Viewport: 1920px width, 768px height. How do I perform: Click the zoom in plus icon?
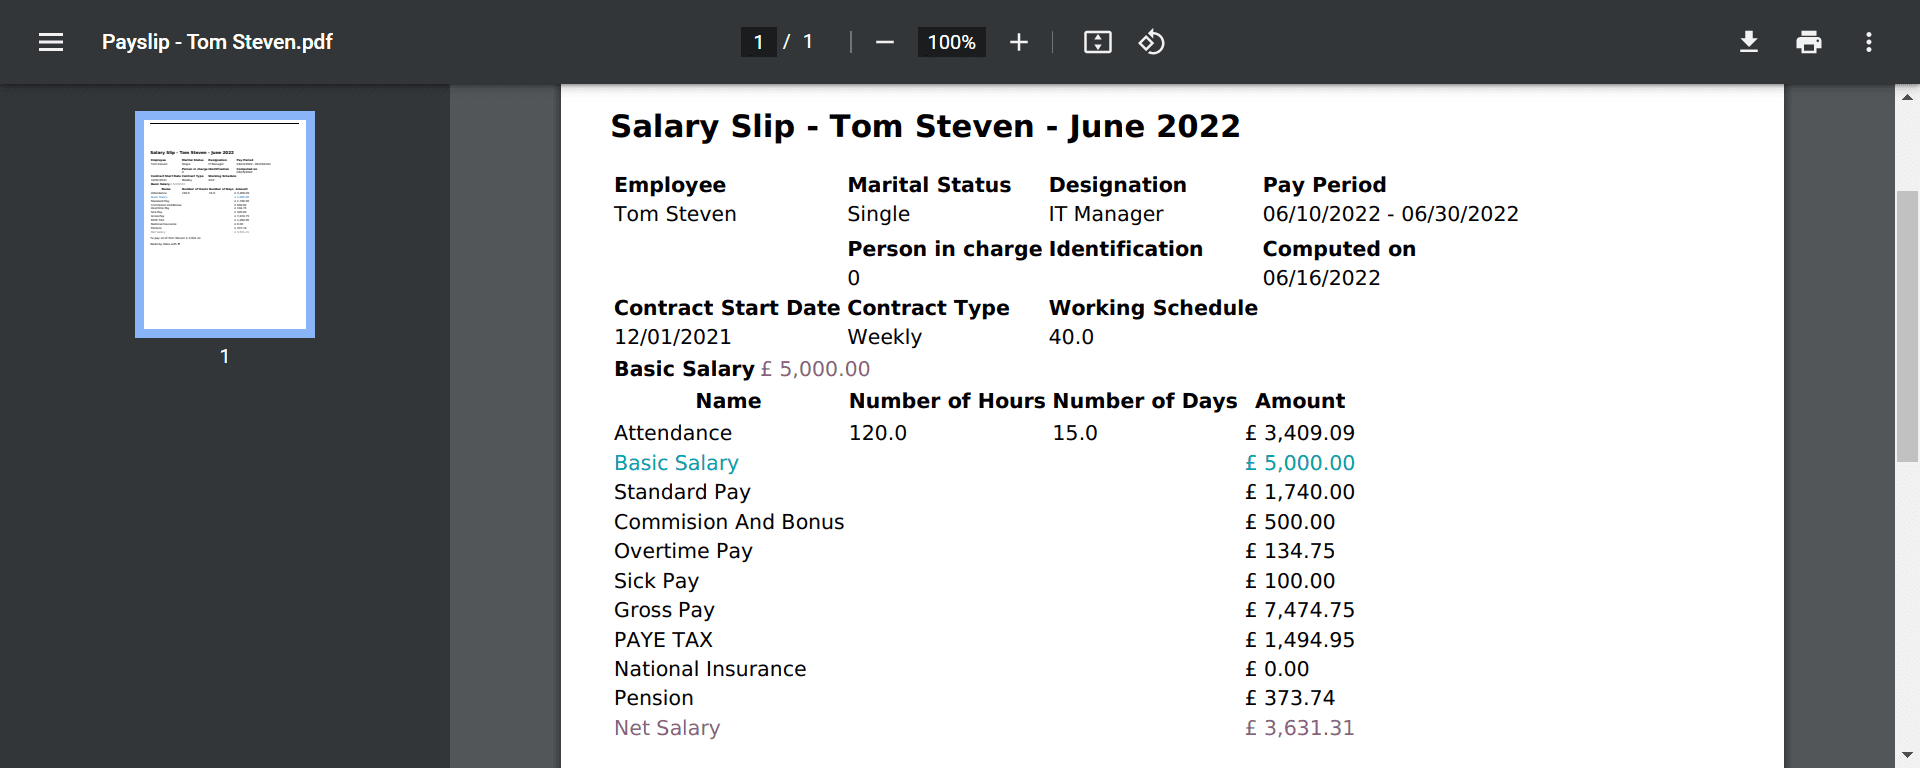pyautogui.click(x=1018, y=42)
